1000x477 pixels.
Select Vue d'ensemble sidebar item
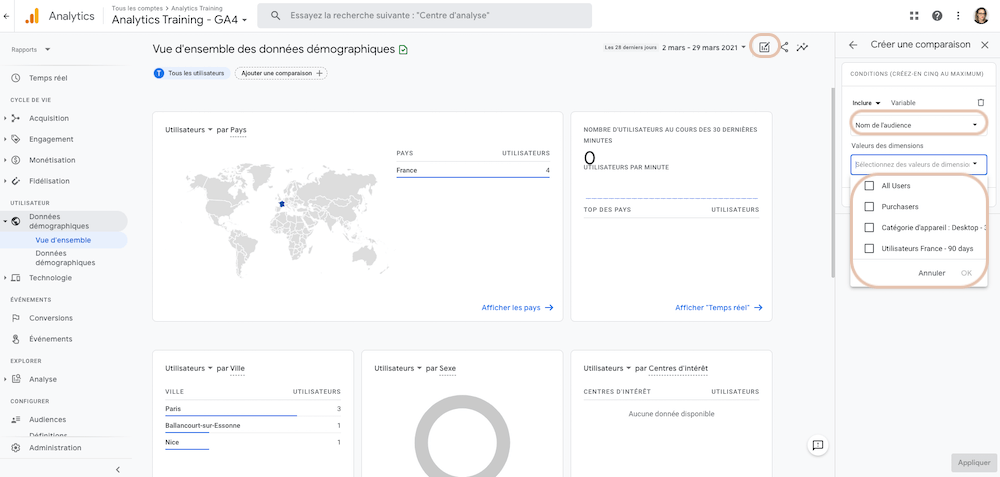(x=63, y=240)
